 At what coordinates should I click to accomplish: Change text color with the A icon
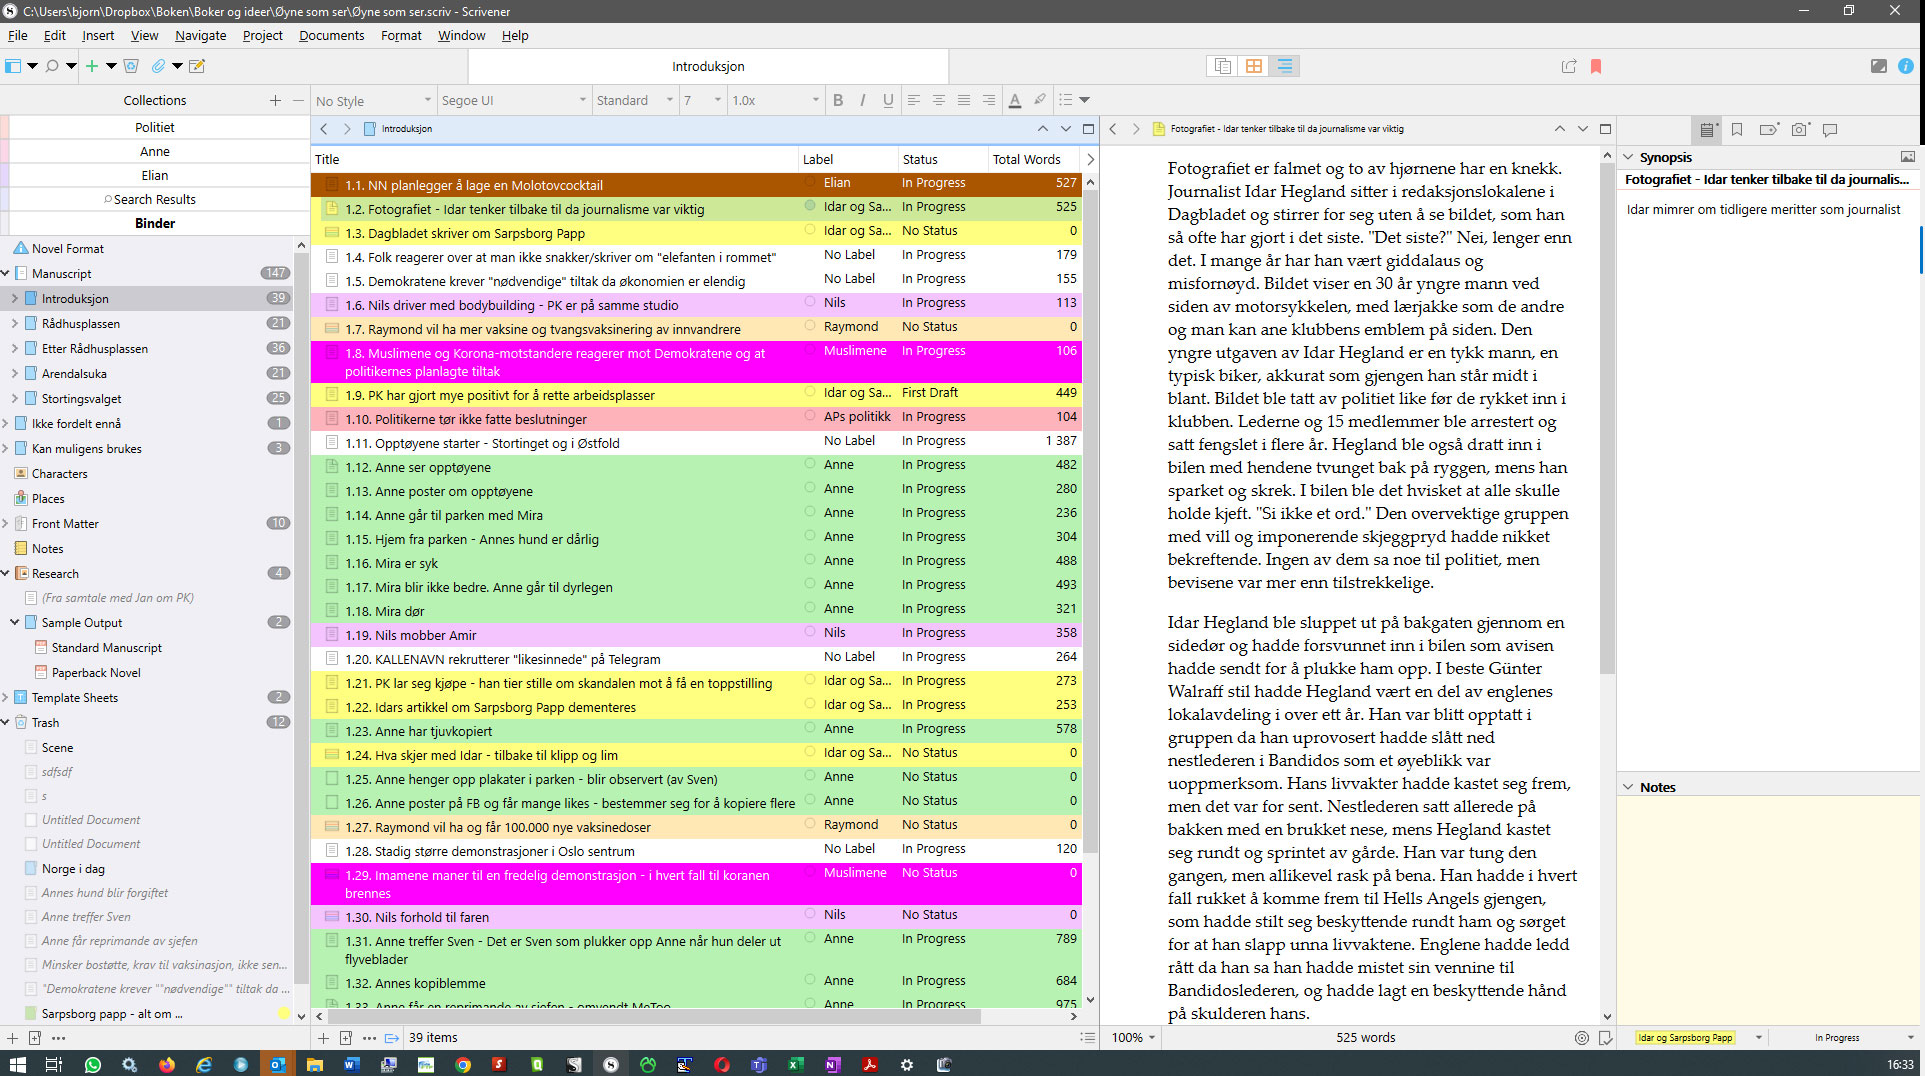coord(1015,100)
